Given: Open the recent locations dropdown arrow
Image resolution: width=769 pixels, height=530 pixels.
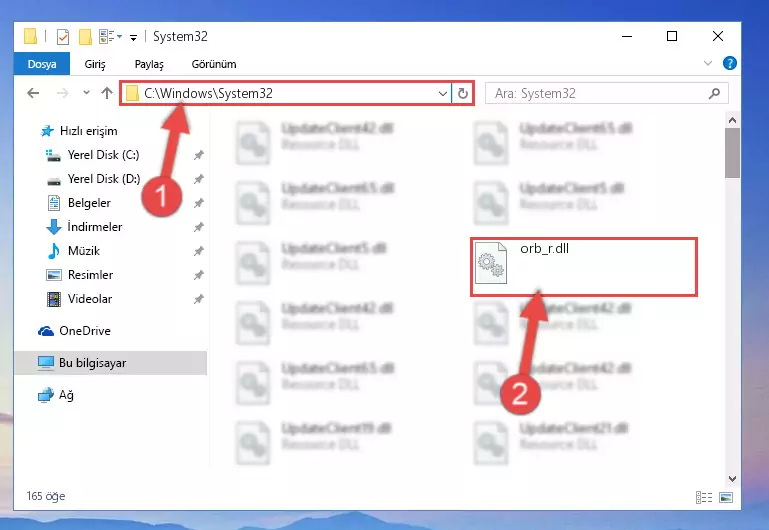Looking at the screenshot, I should coord(86,92).
